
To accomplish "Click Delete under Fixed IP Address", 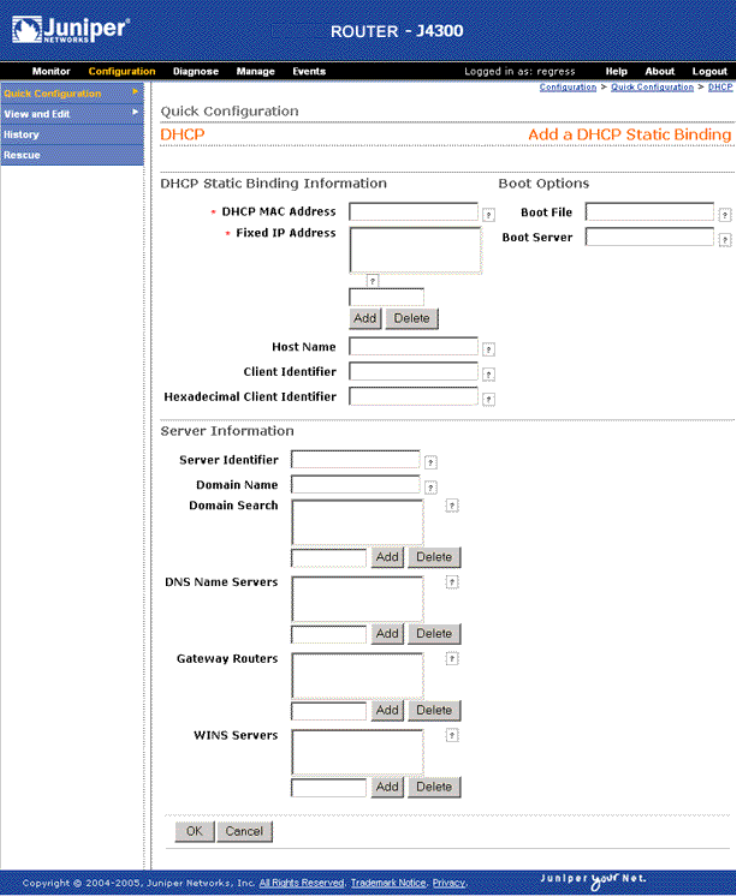I will point(412,318).
